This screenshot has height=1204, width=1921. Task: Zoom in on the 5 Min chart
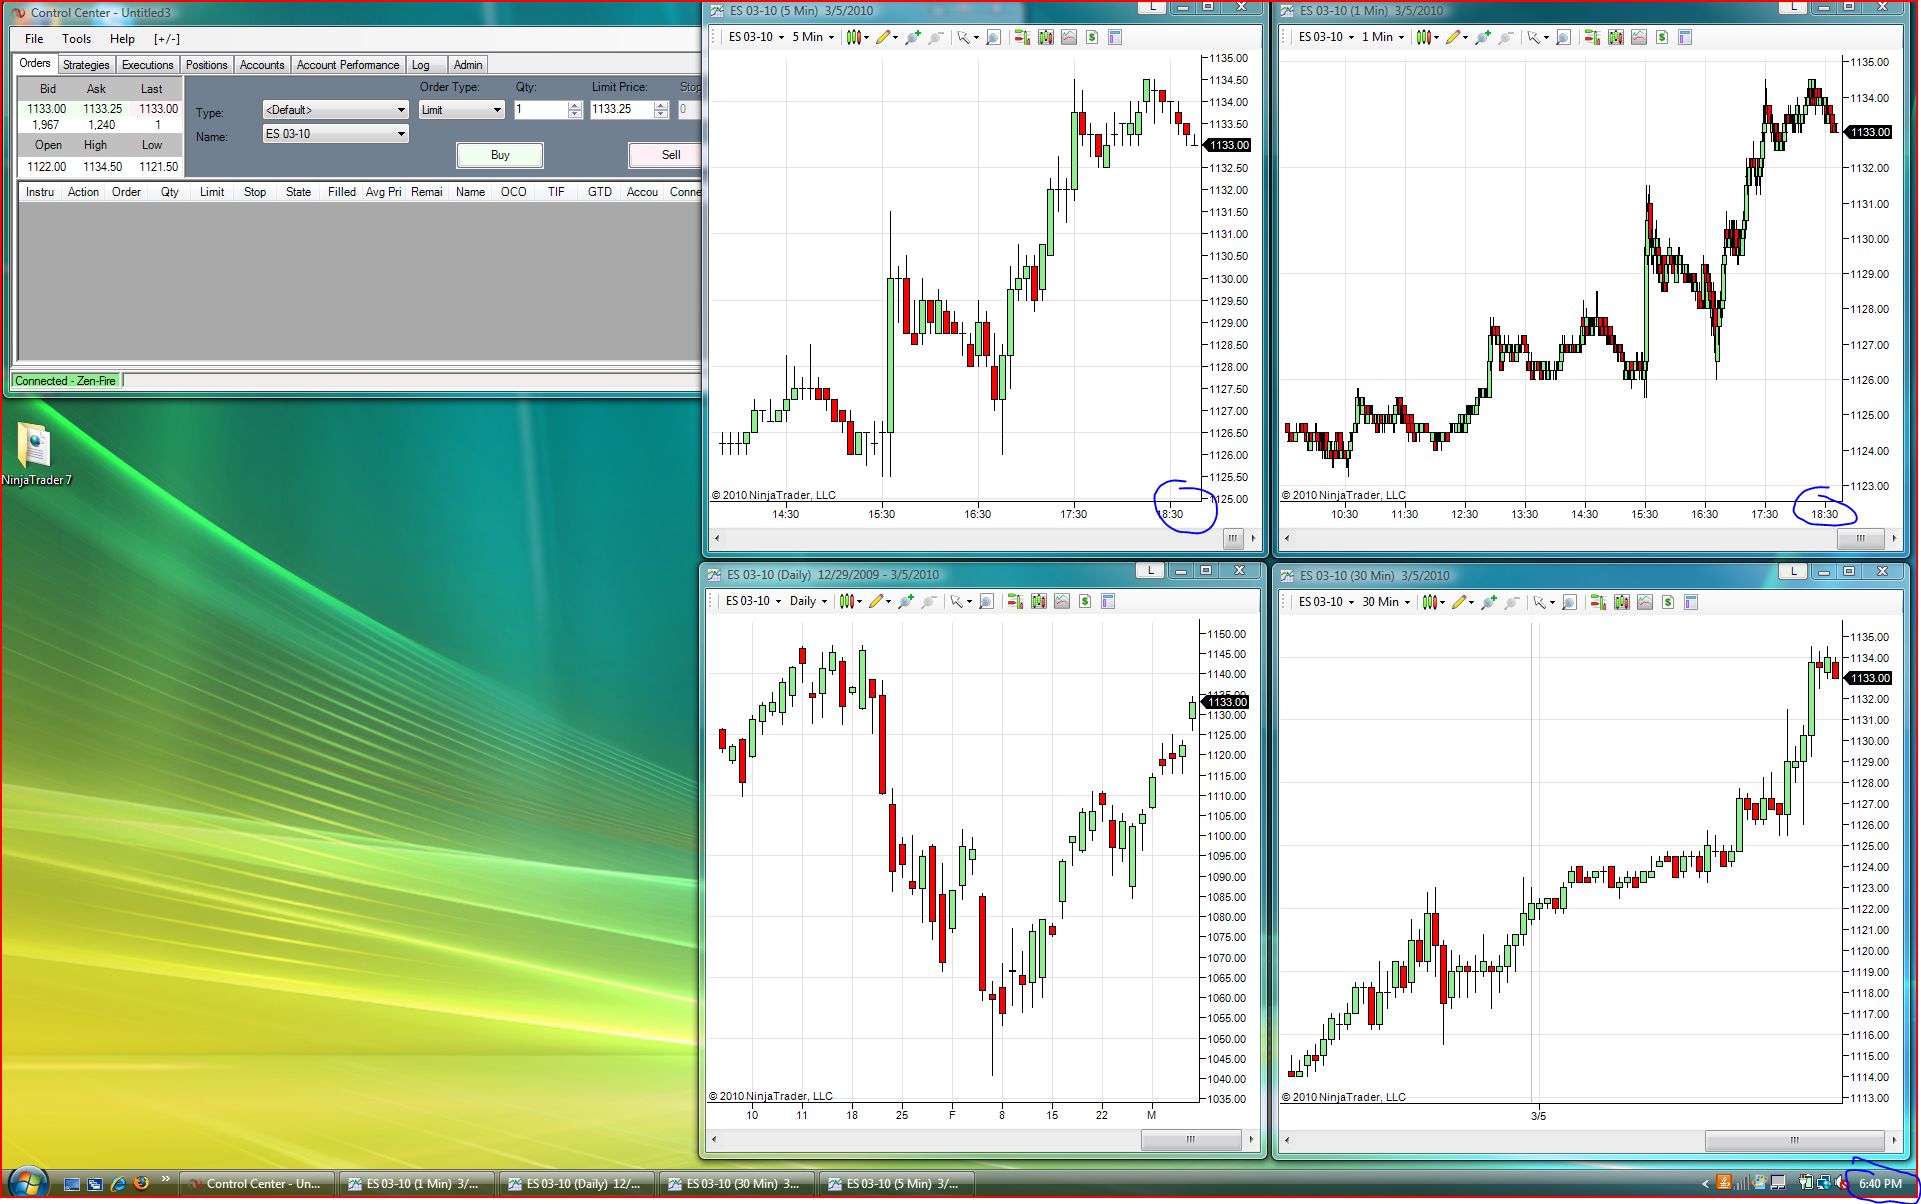coord(911,38)
